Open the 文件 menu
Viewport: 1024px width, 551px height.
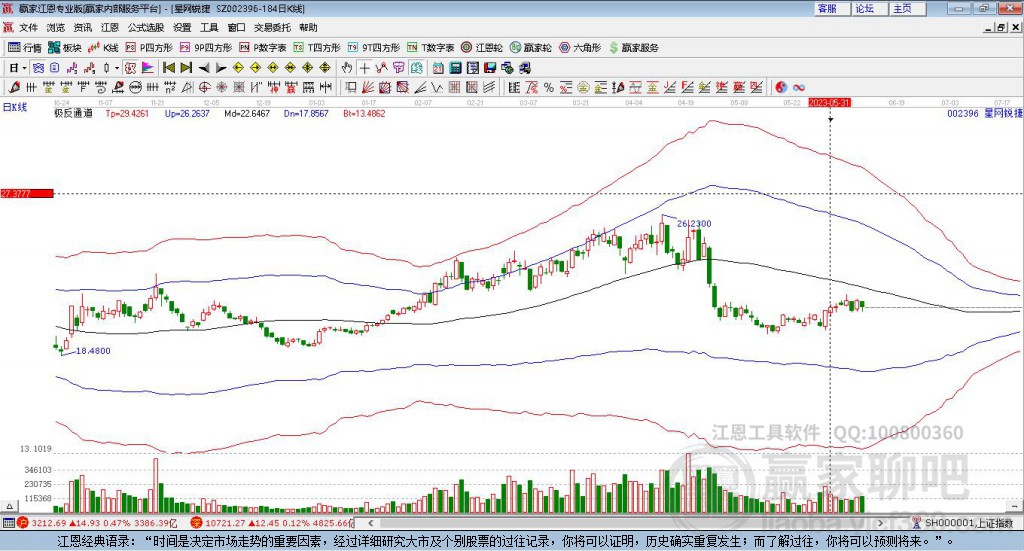[29, 27]
